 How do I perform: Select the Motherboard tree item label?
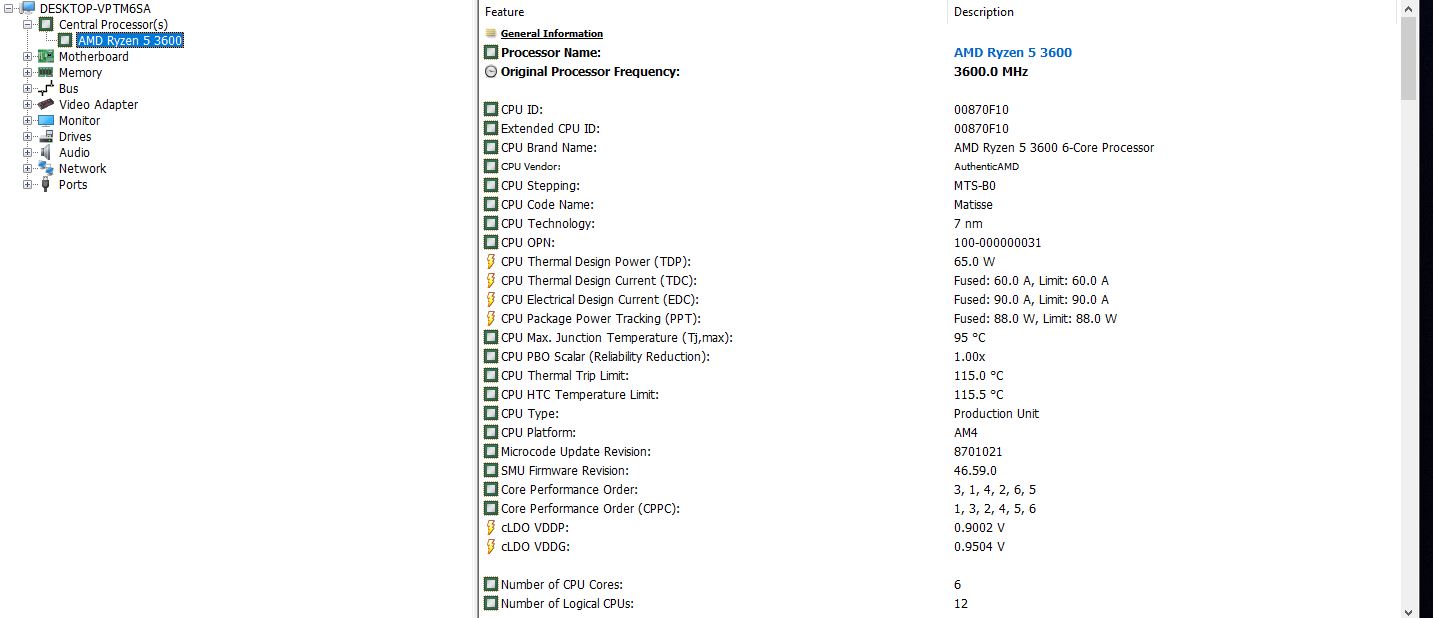pyautogui.click(x=94, y=56)
